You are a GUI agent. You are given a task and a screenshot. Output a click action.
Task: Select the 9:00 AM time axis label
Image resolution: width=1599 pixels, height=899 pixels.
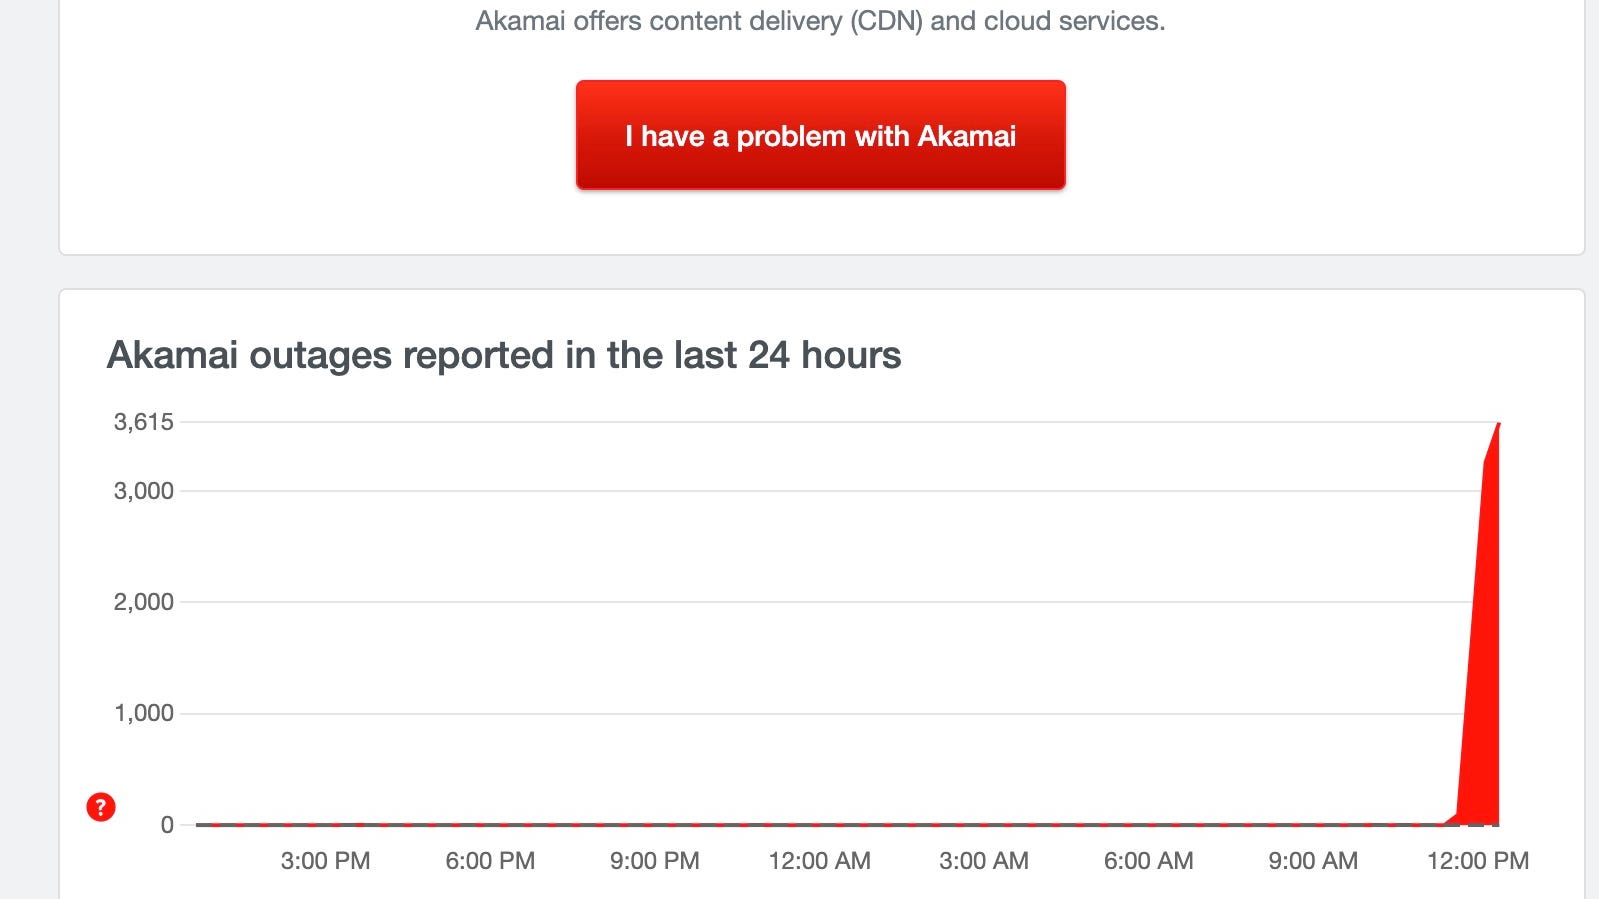click(x=1313, y=860)
